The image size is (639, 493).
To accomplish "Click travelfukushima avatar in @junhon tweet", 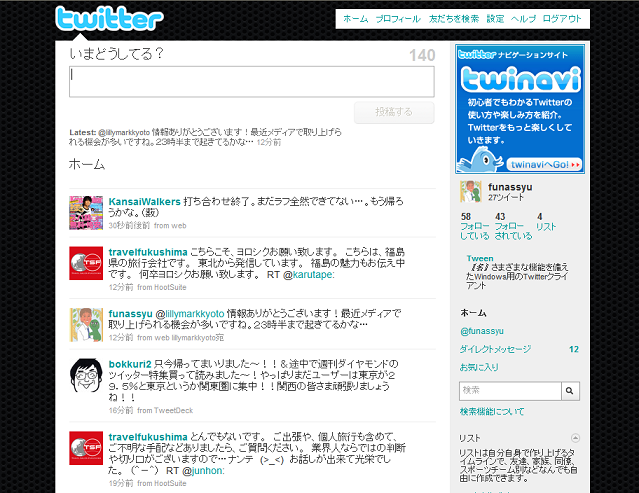I will 86,448.
